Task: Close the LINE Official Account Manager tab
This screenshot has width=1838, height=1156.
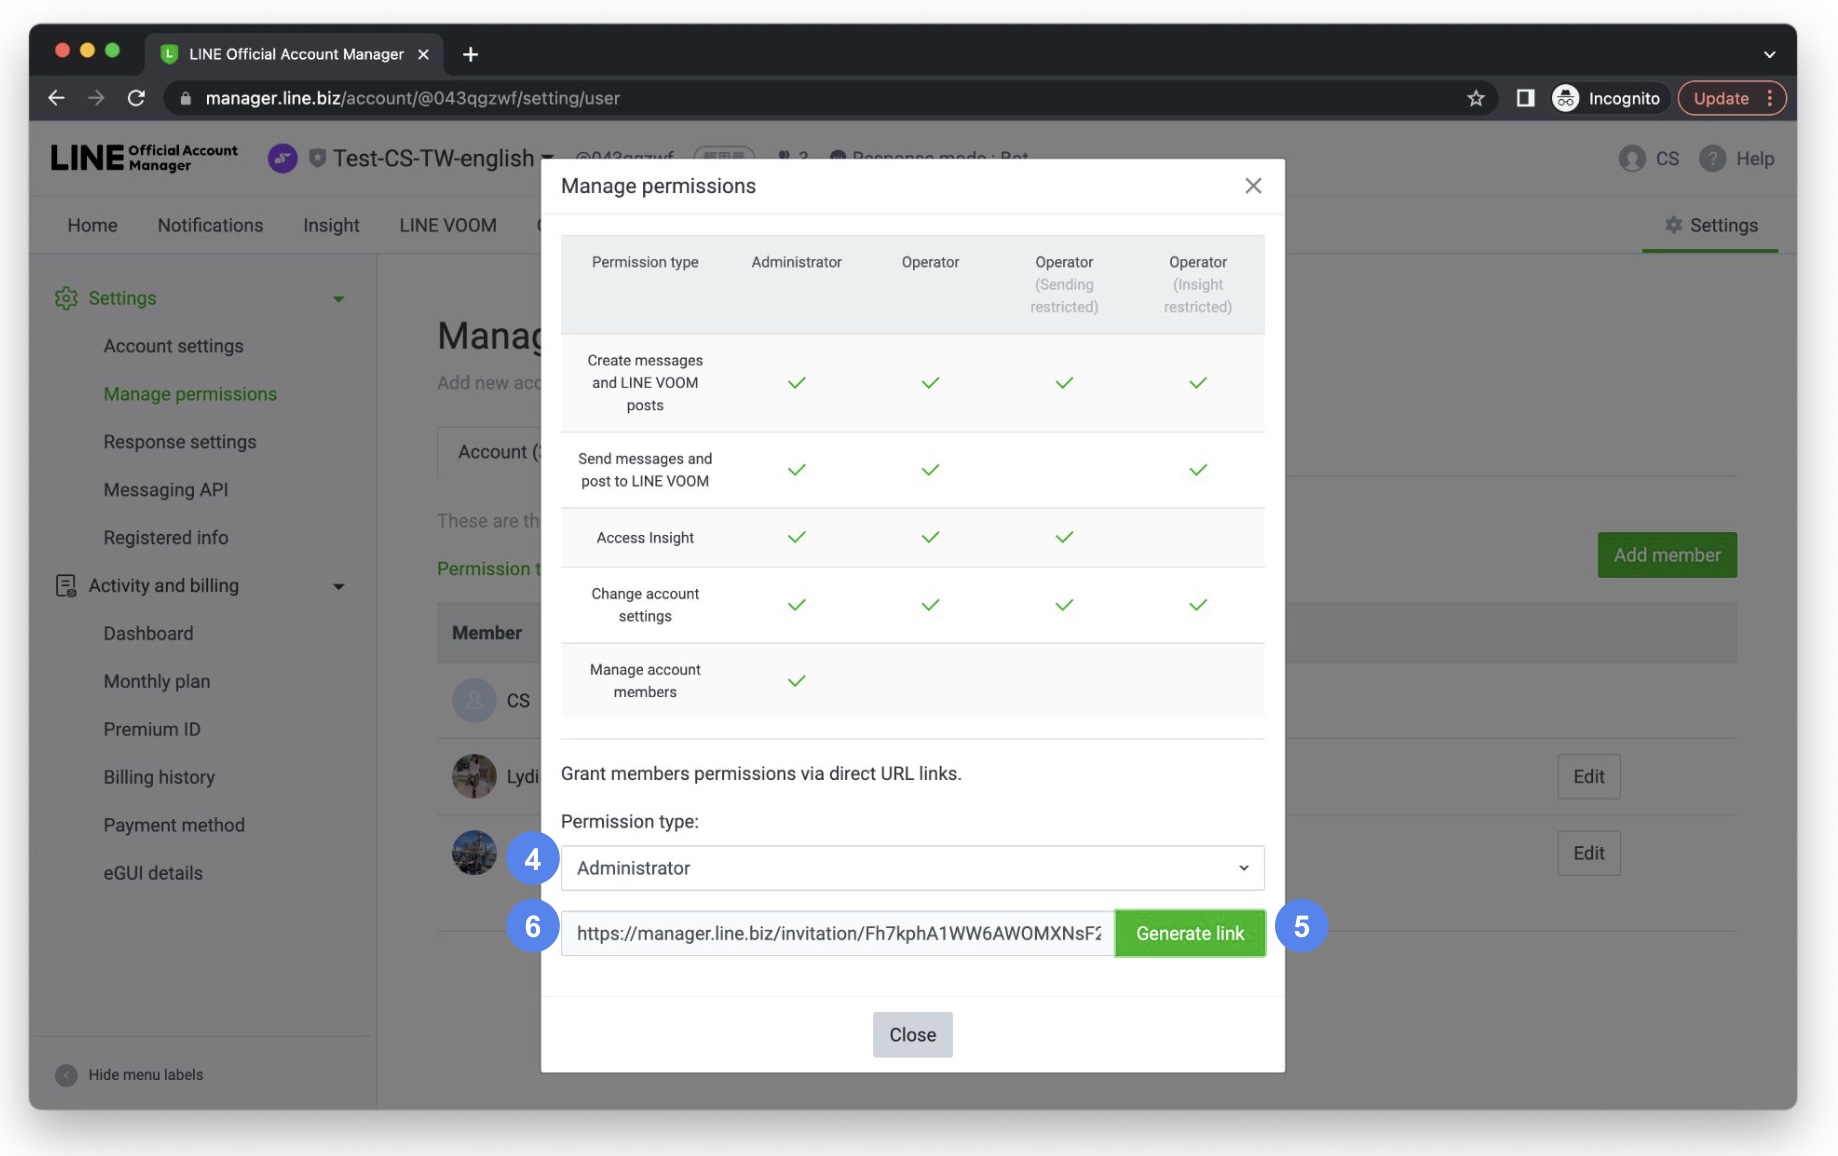Action: click(x=423, y=54)
